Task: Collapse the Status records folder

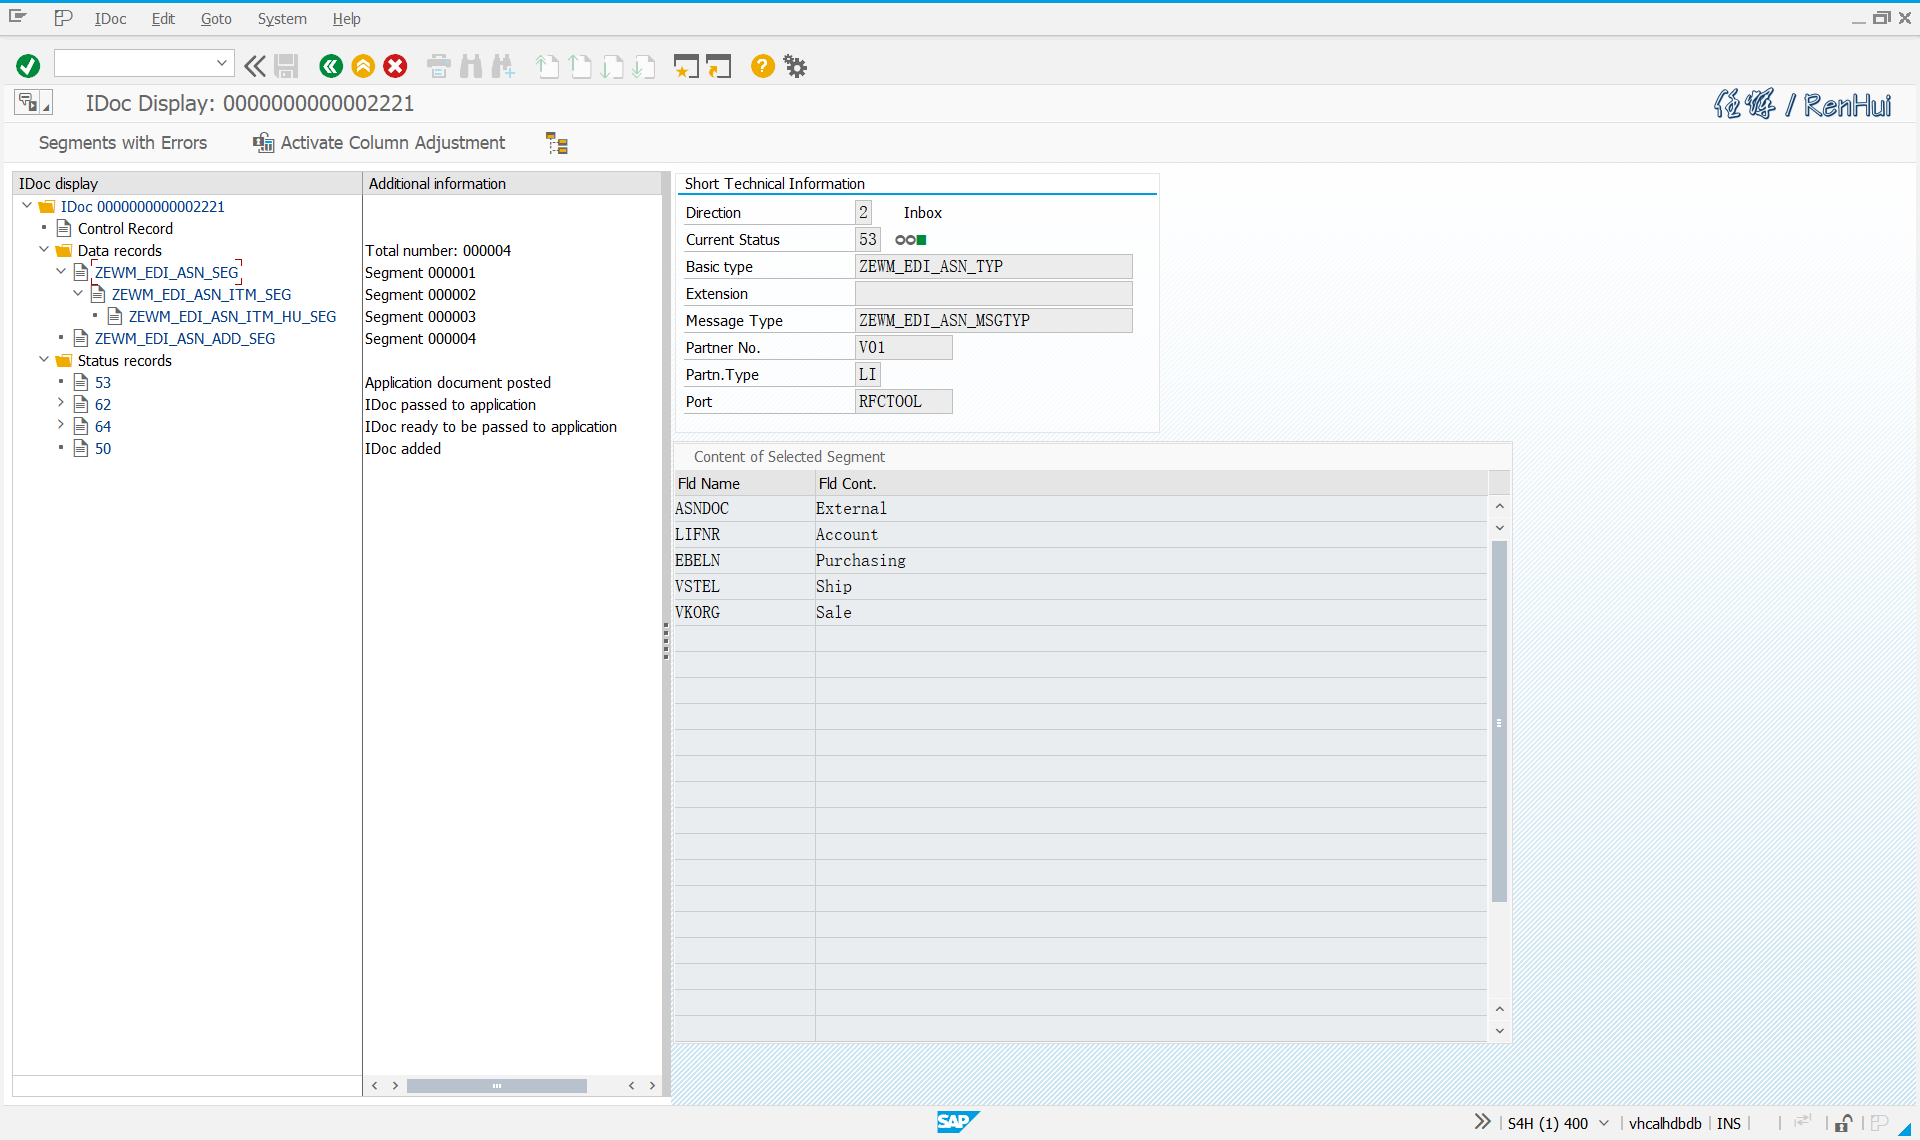Action: coord(44,360)
